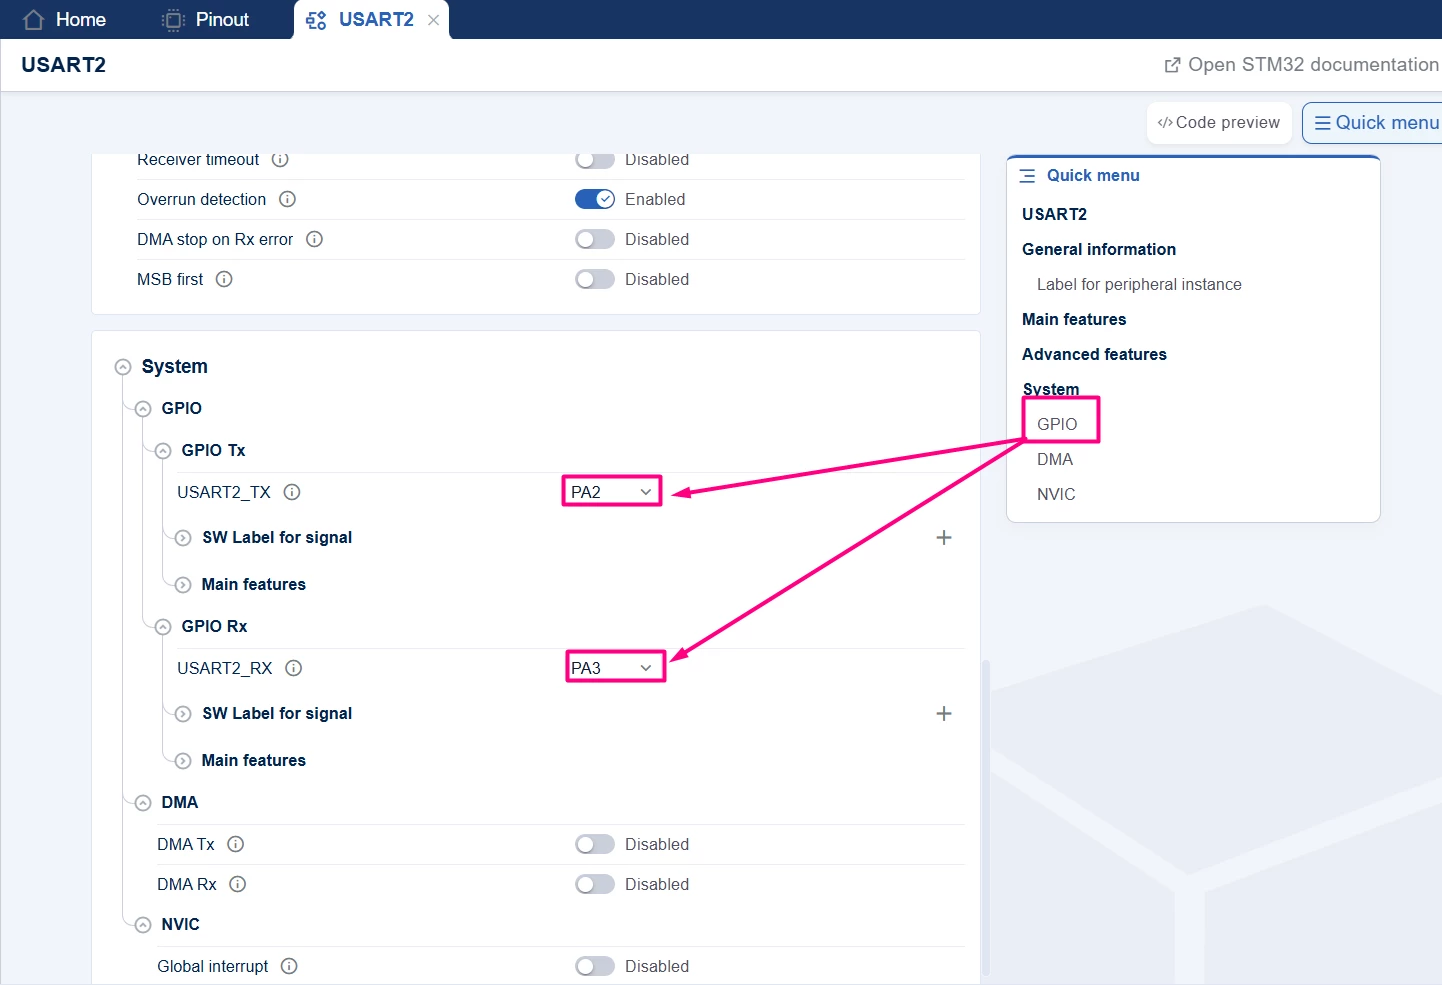The image size is (1442, 985).
Task: Show info for Global interrupt
Action: tap(289, 966)
